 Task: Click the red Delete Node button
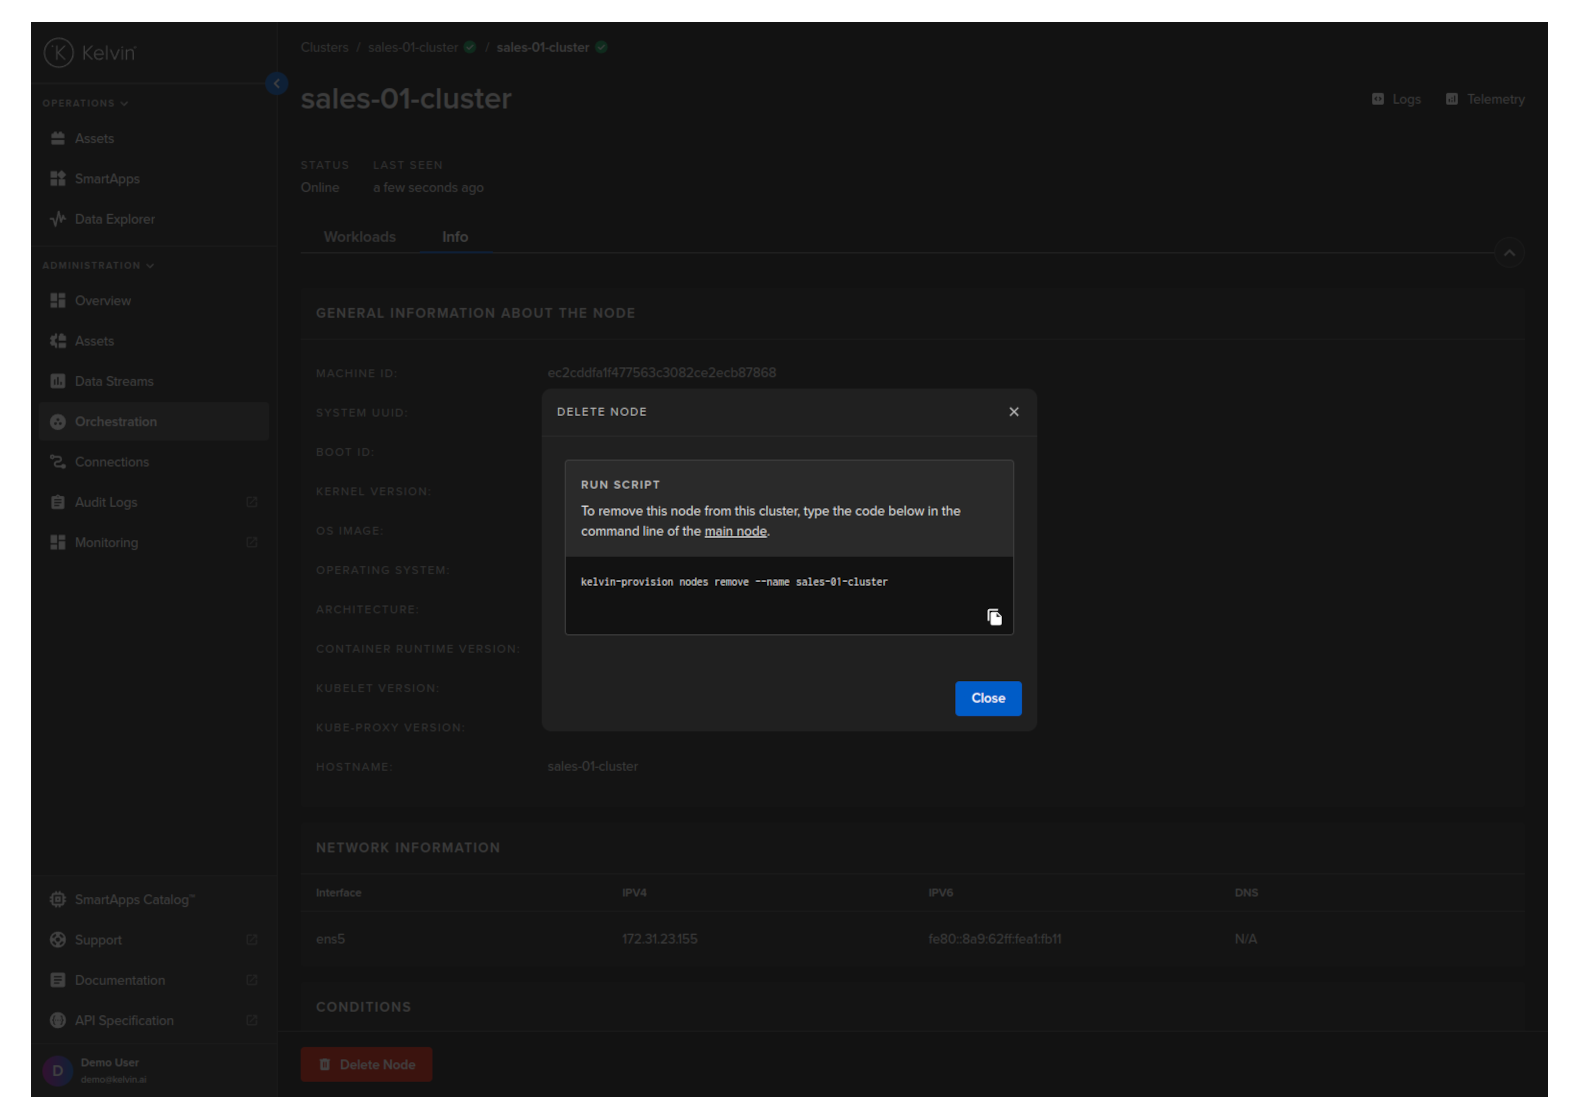tap(366, 1065)
